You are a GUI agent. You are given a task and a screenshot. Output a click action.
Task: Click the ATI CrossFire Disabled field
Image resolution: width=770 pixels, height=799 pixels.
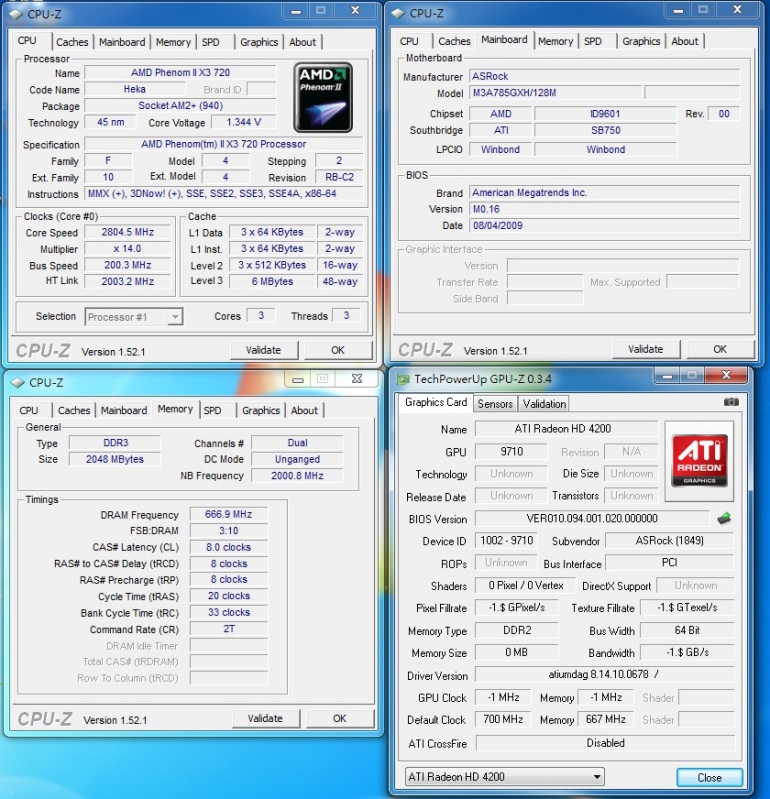605,743
